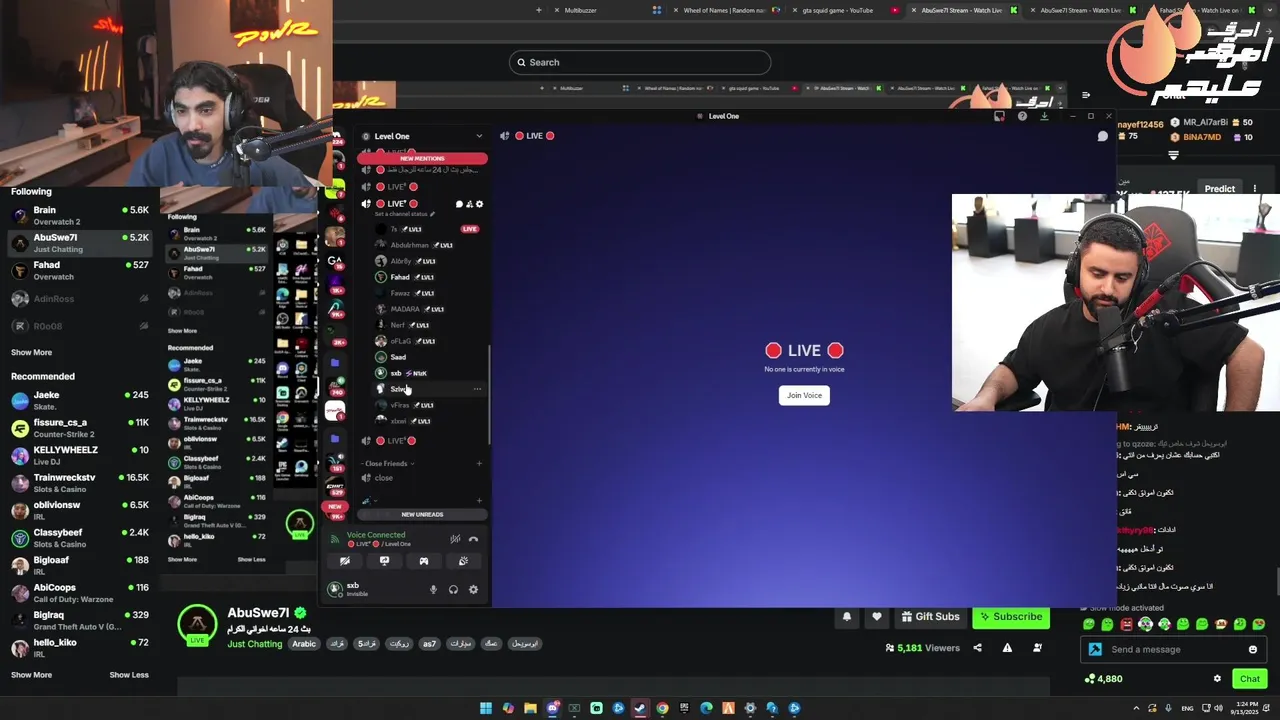
Task: Show More followed channels
Action: point(31,352)
